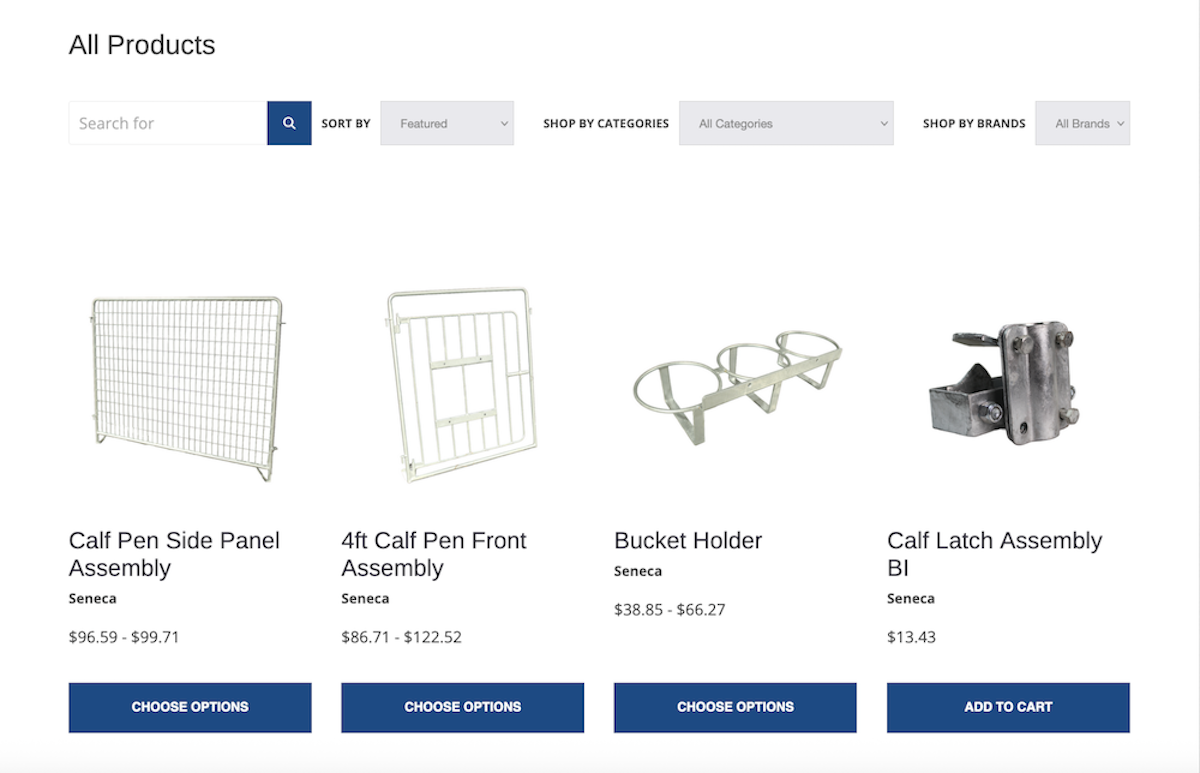The width and height of the screenshot is (1200, 773).
Task: Open the 4ft Calf Pen Front image
Action: [461, 385]
